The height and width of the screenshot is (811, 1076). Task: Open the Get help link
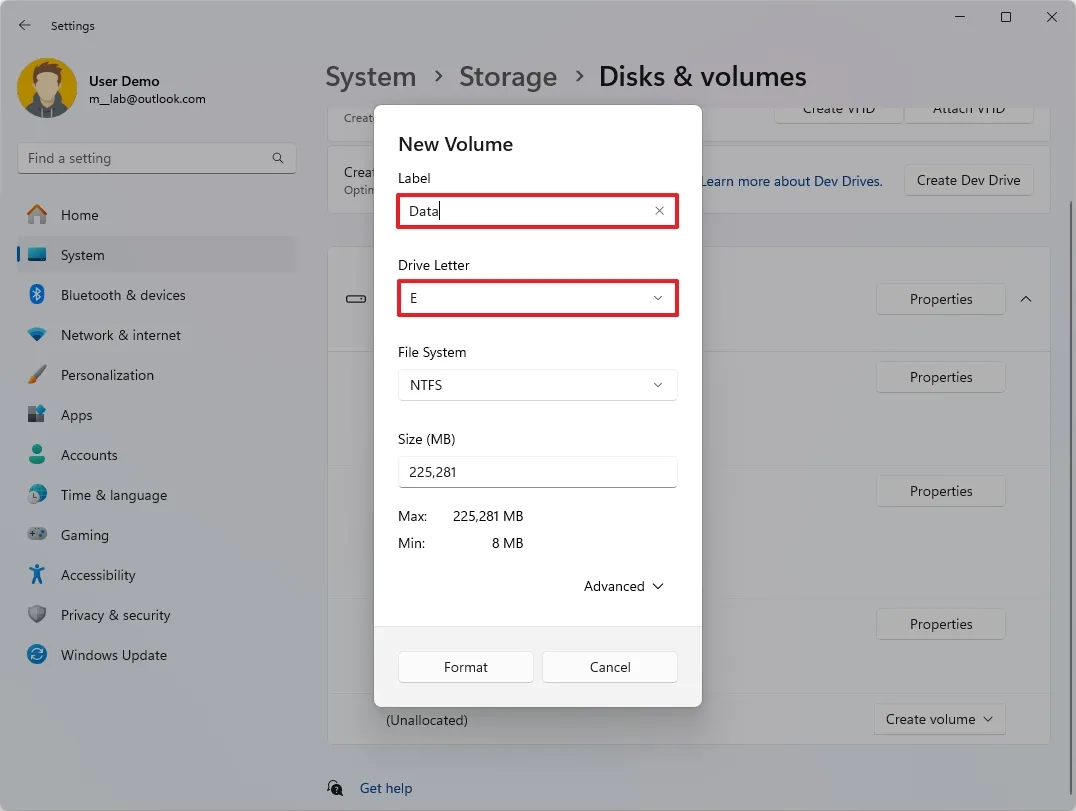[x=386, y=788]
